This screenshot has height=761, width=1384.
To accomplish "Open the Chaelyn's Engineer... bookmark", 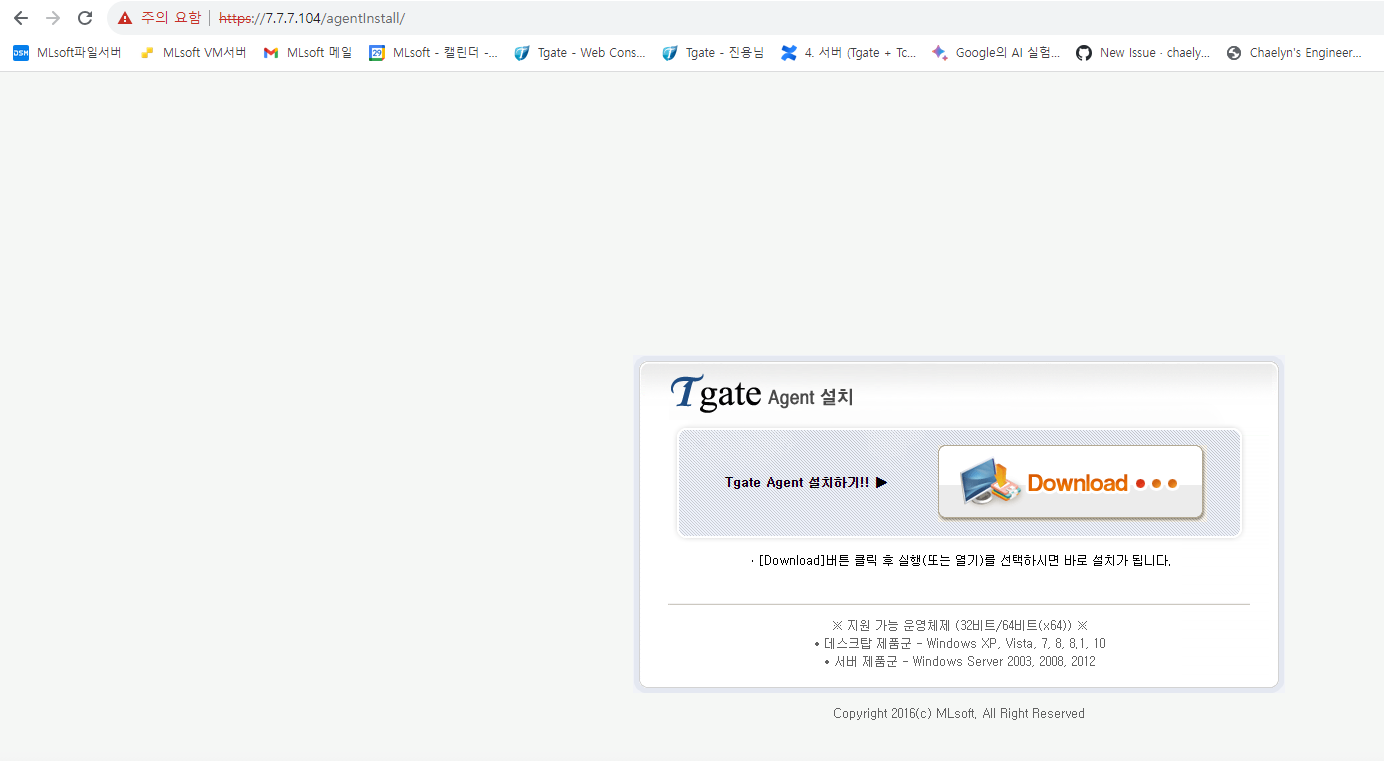I will (1294, 53).
